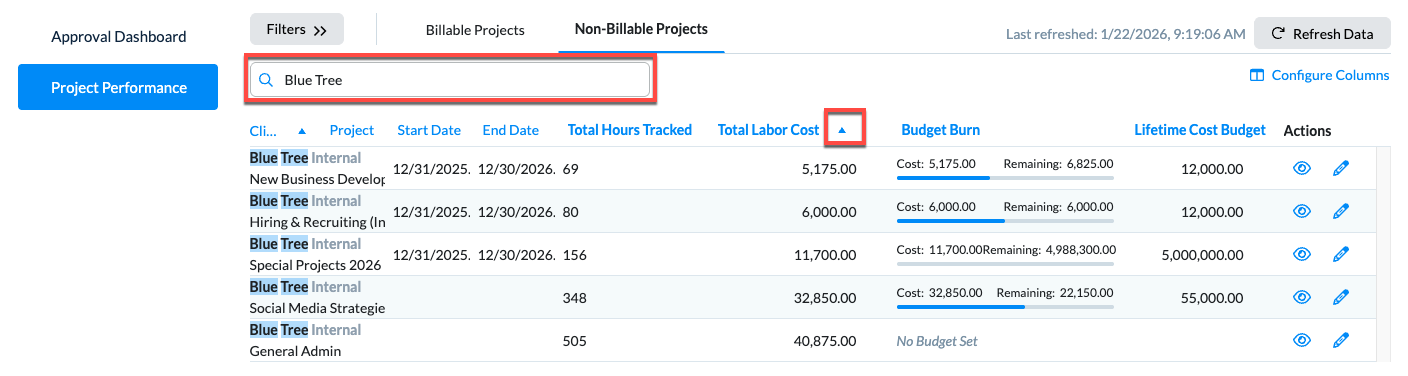This screenshot has width=1408, height=376.
Task: Click the Social Media Strategies project name
Action: click(x=317, y=308)
